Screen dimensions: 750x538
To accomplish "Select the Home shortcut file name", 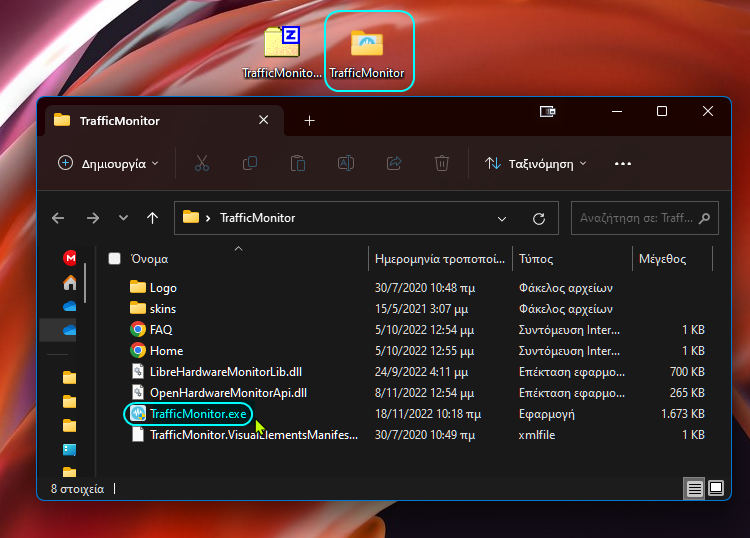I will coord(166,351).
